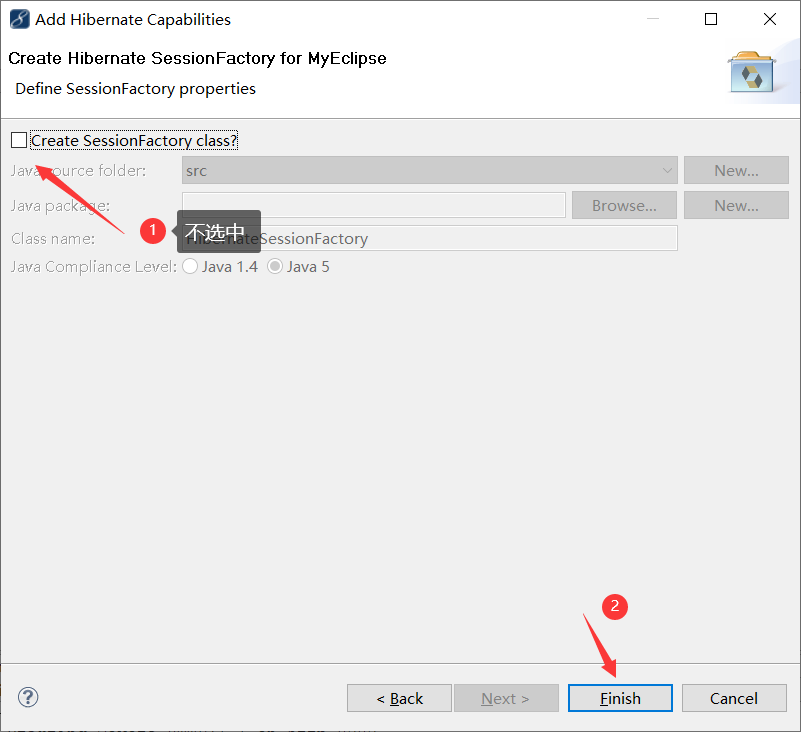Click into the Java package input field

(x=374, y=205)
